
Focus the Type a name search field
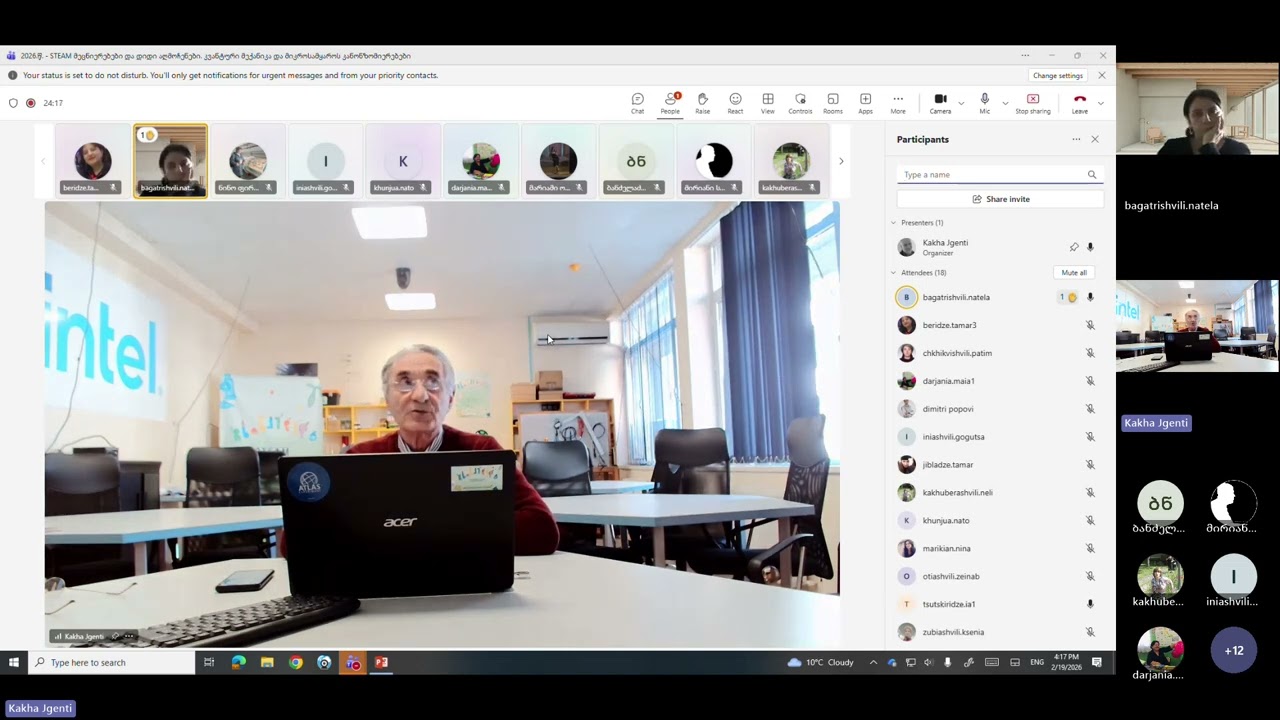click(1000, 175)
